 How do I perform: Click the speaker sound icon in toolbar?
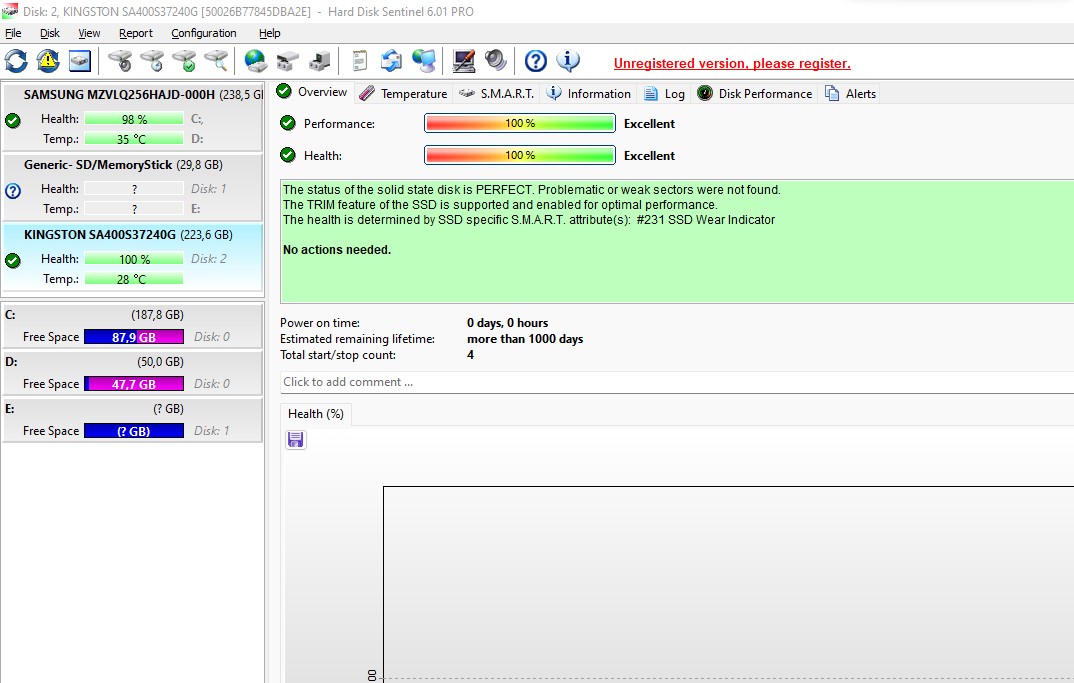(496, 61)
